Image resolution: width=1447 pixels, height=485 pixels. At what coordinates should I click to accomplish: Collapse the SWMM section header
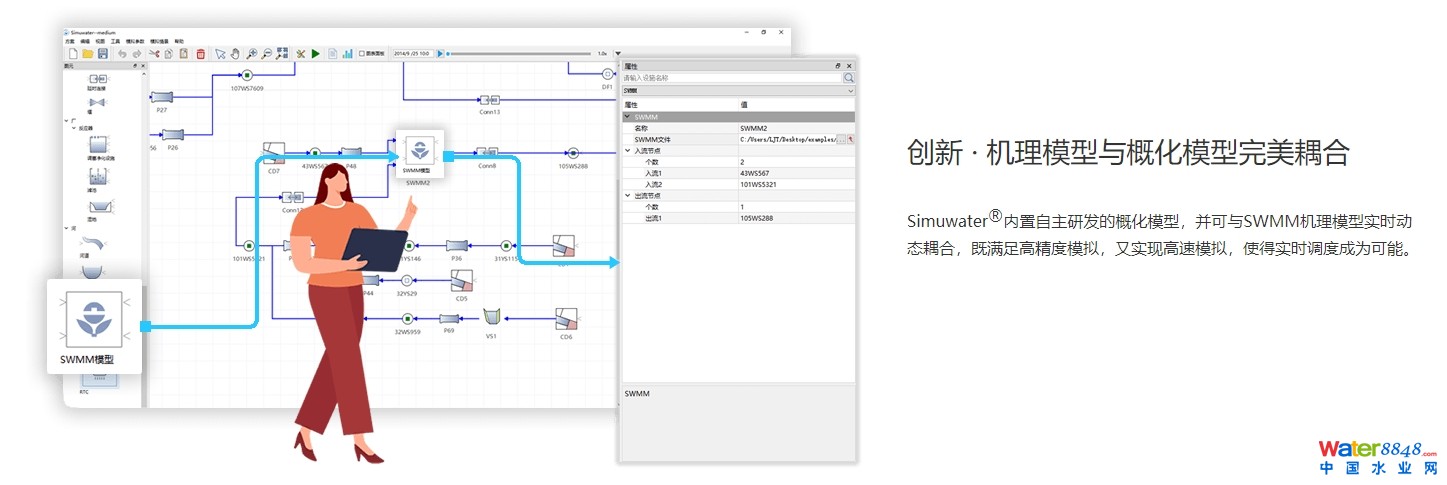(627, 117)
